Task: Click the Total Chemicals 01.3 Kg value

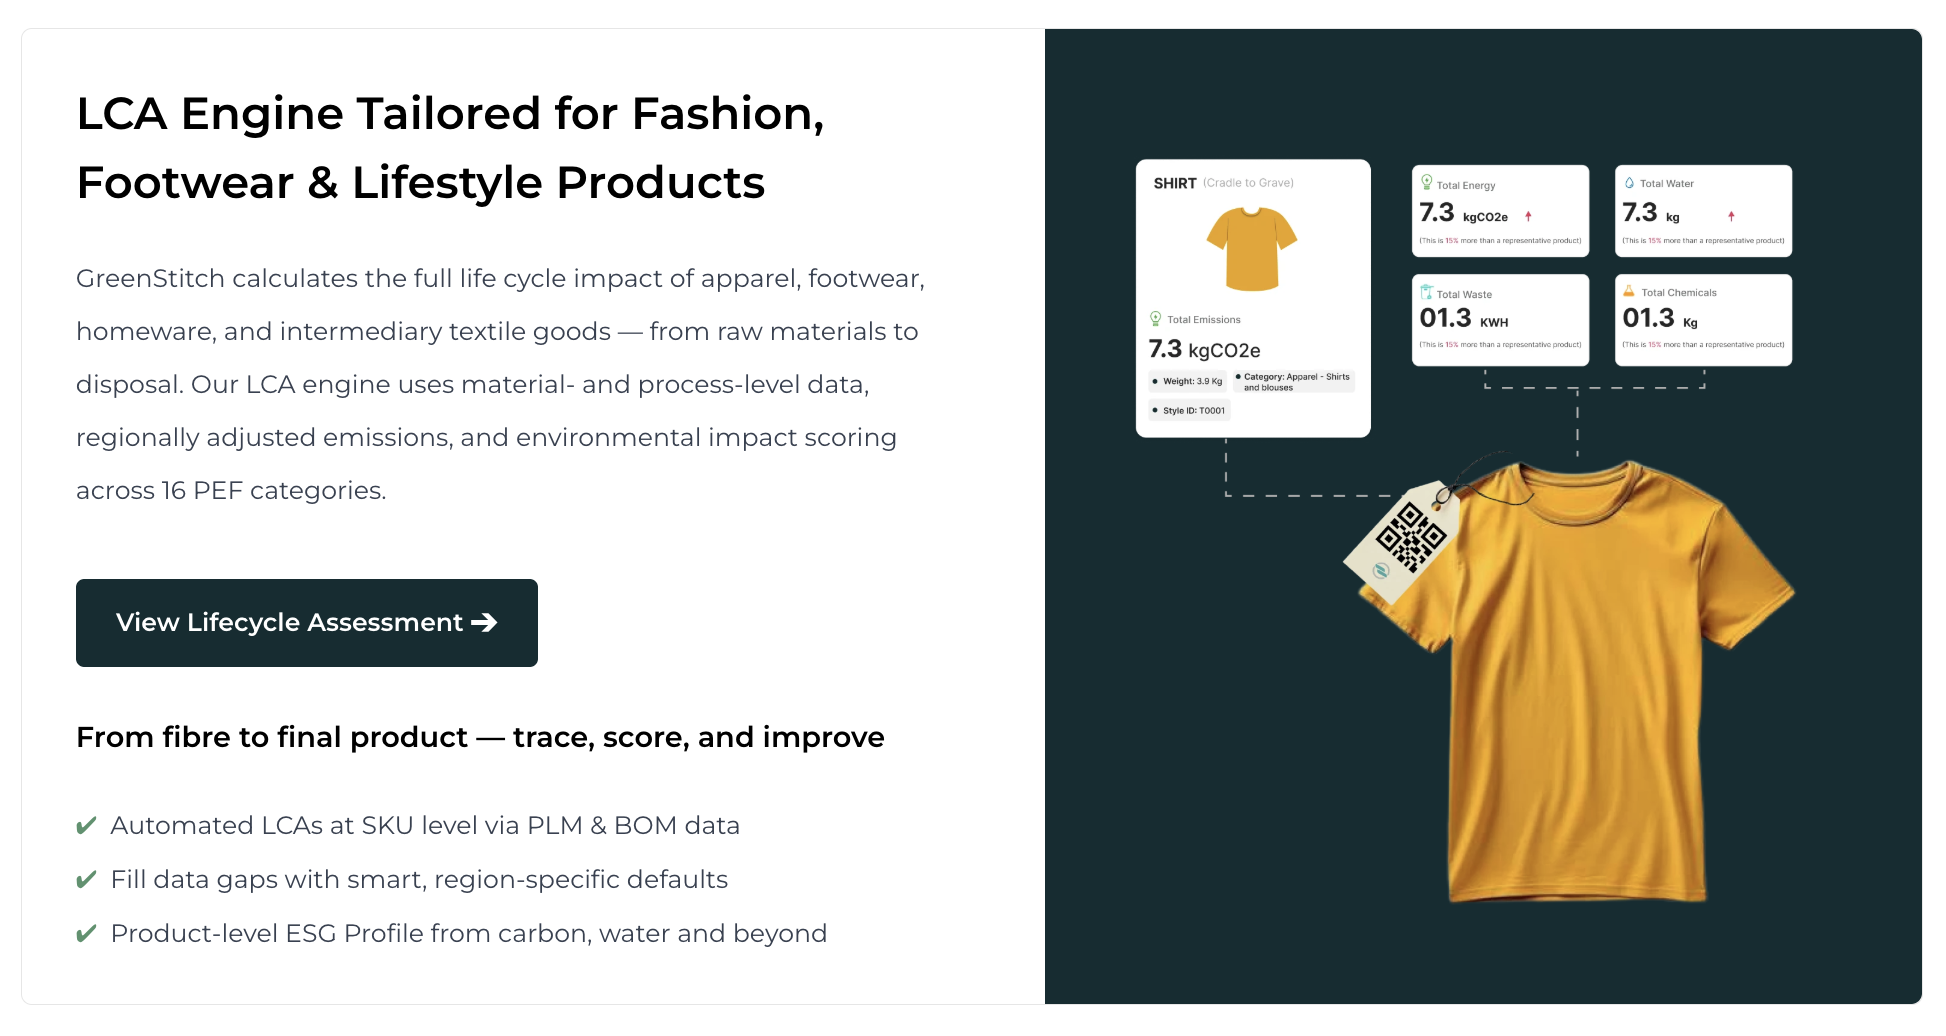Action: click(x=1659, y=319)
